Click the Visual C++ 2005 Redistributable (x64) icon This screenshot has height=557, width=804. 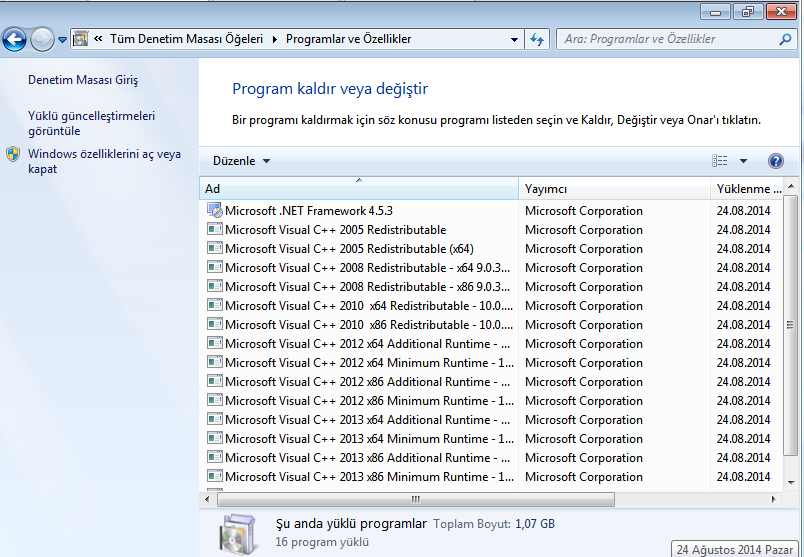pos(214,249)
